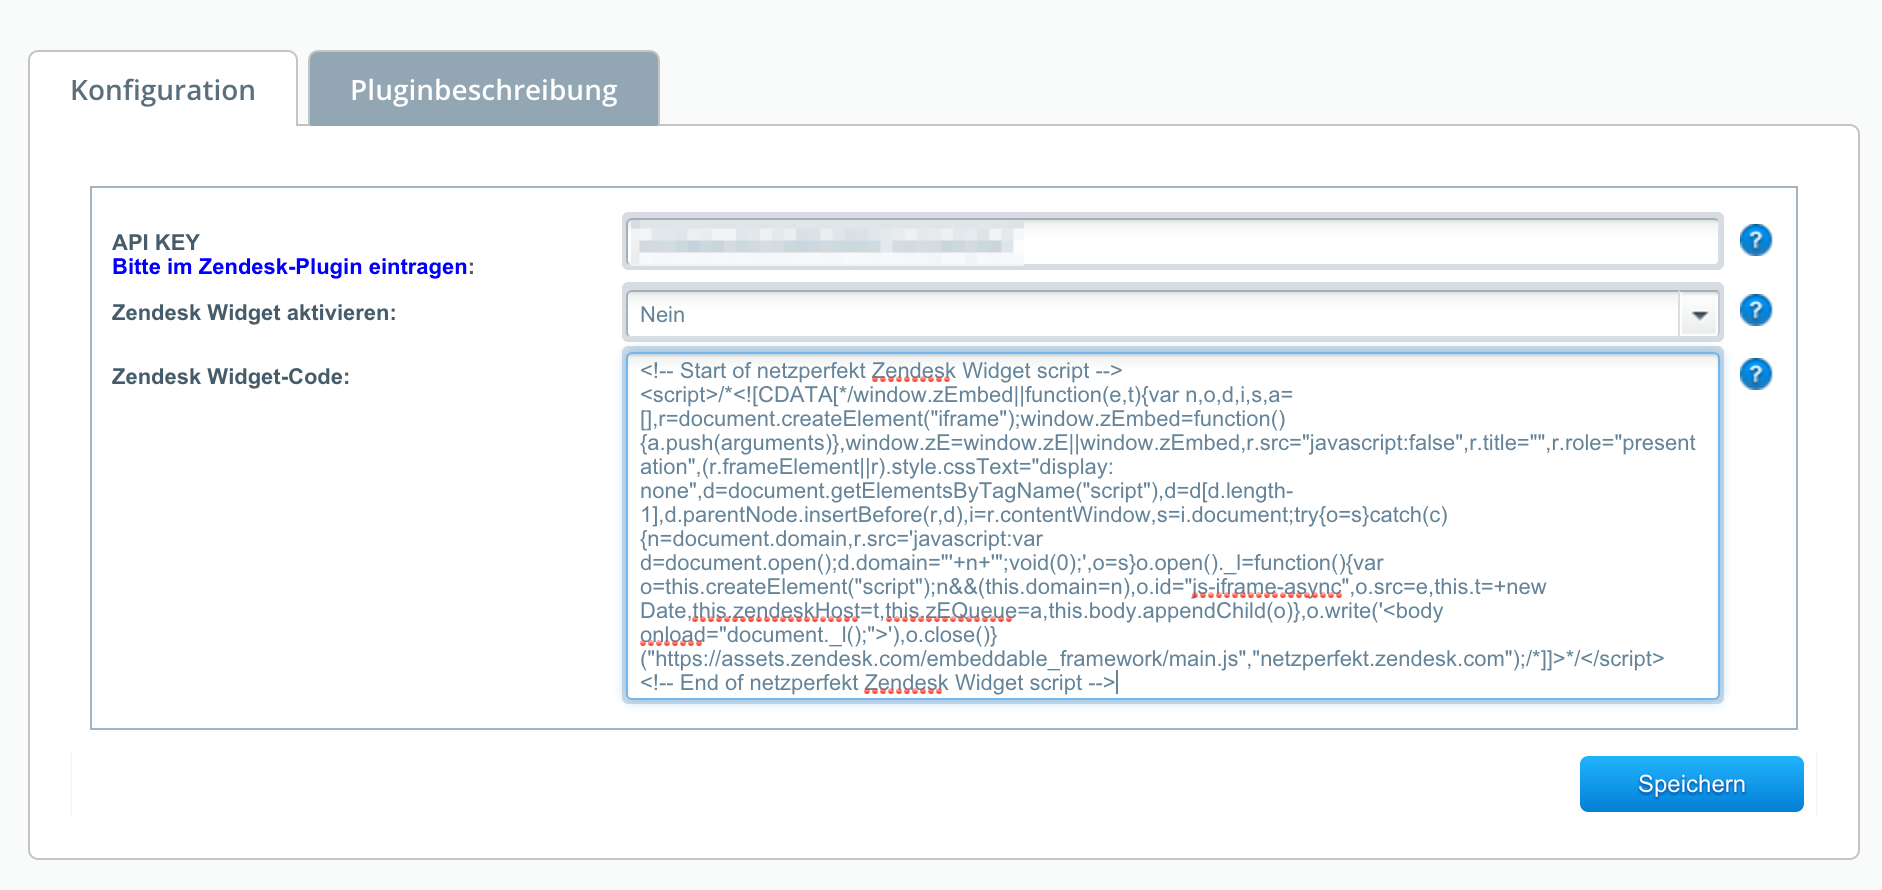Click the API KEY input field

pyautogui.click(x=1172, y=241)
